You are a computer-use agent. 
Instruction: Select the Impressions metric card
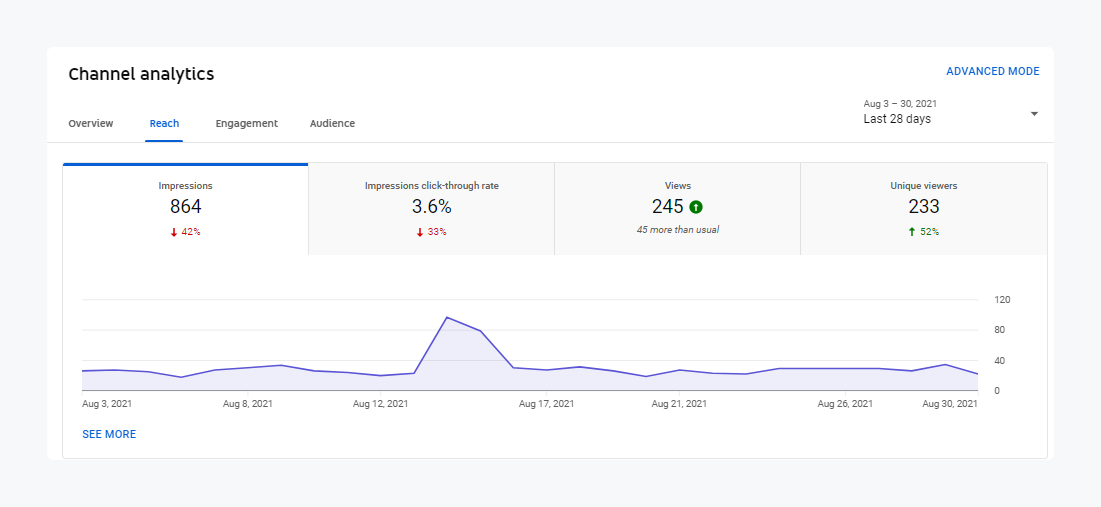[x=186, y=209]
